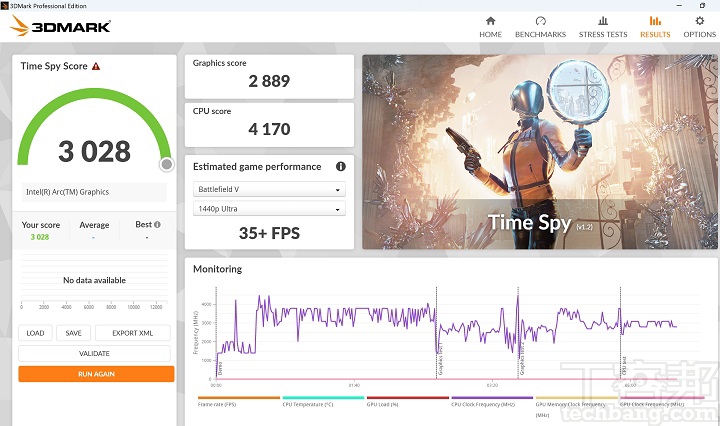Toggle CPU Clock Frequency legend entry

(492, 402)
